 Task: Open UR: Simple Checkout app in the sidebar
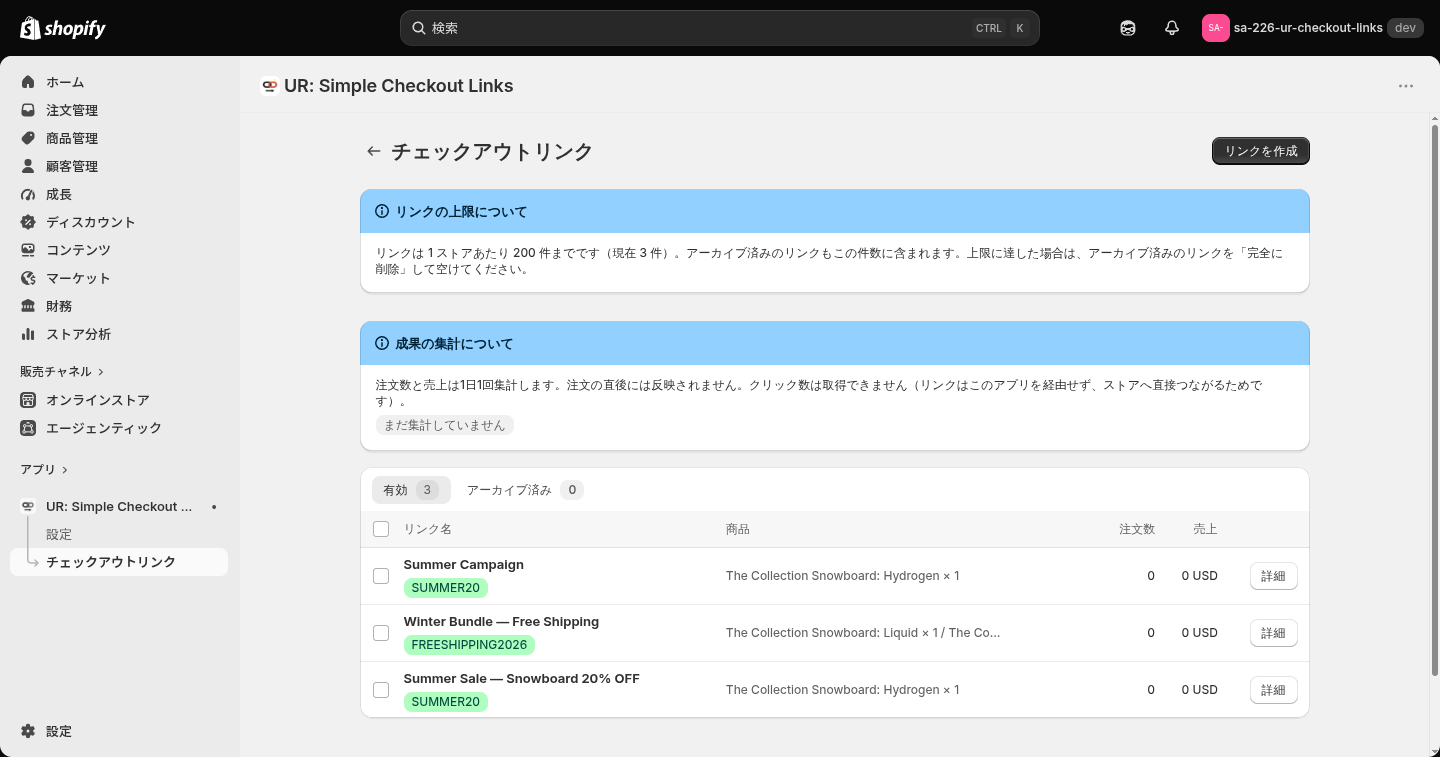pyautogui.click(x=119, y=507)
